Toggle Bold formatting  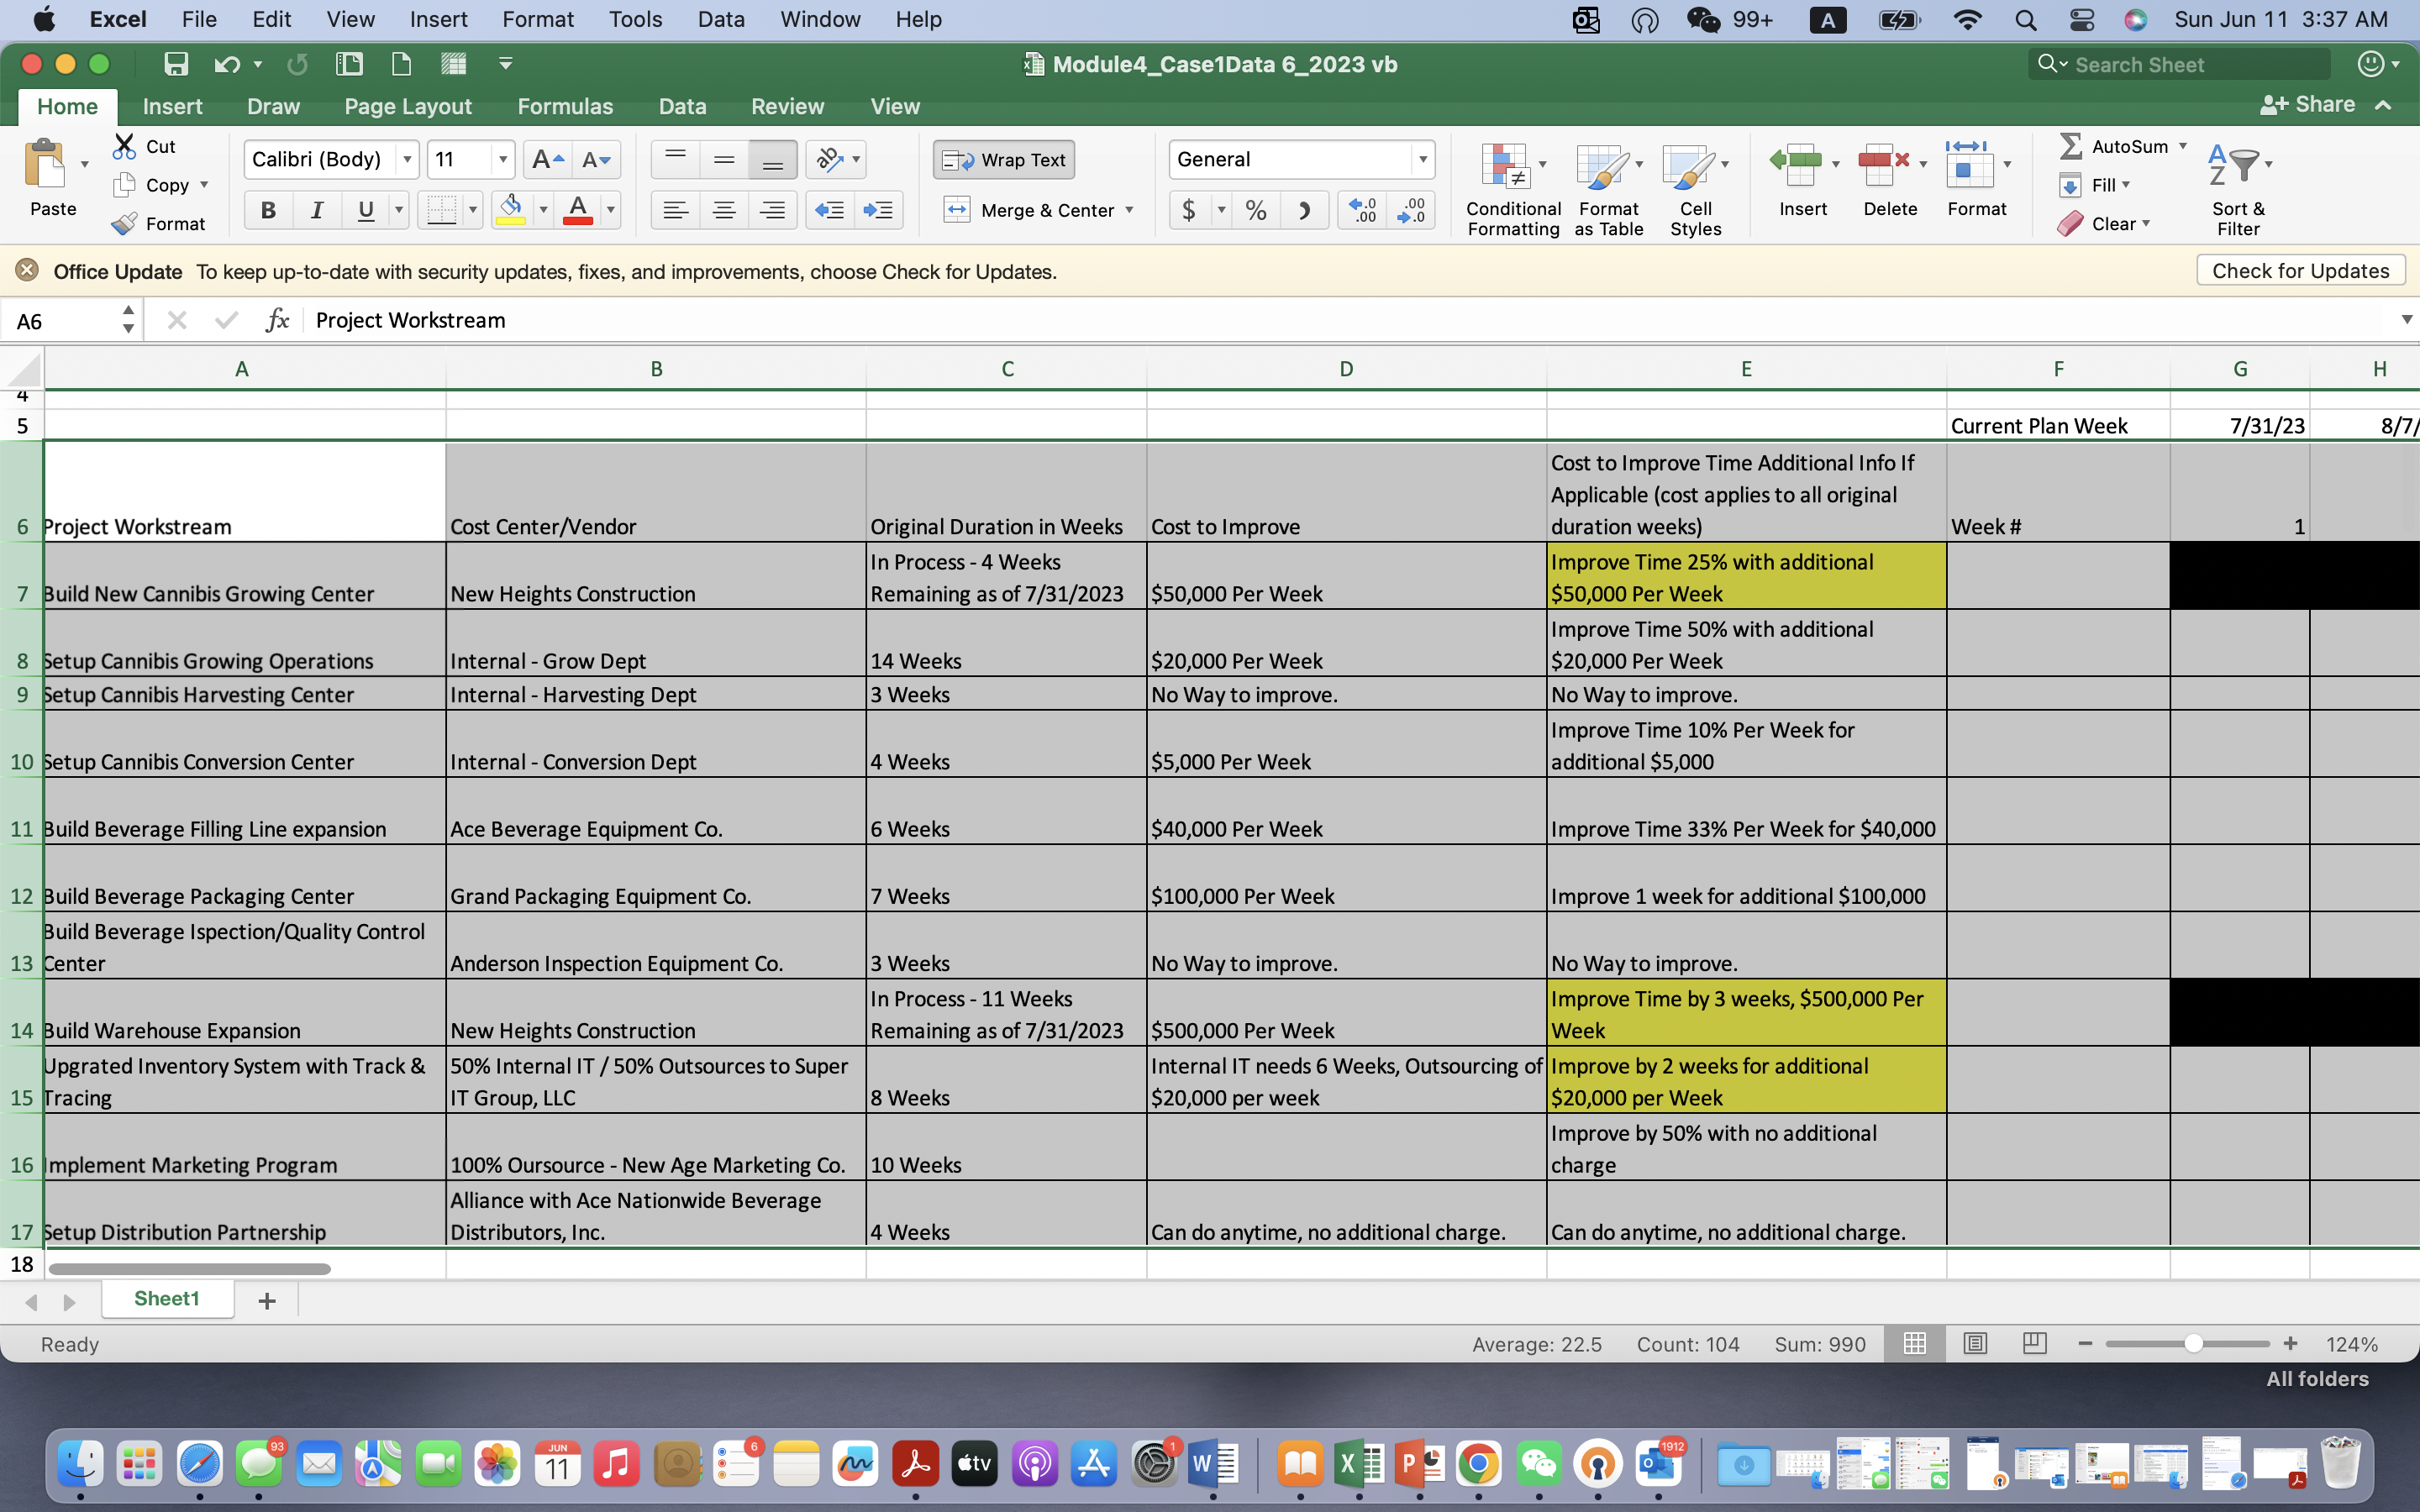tap(268, 210)
